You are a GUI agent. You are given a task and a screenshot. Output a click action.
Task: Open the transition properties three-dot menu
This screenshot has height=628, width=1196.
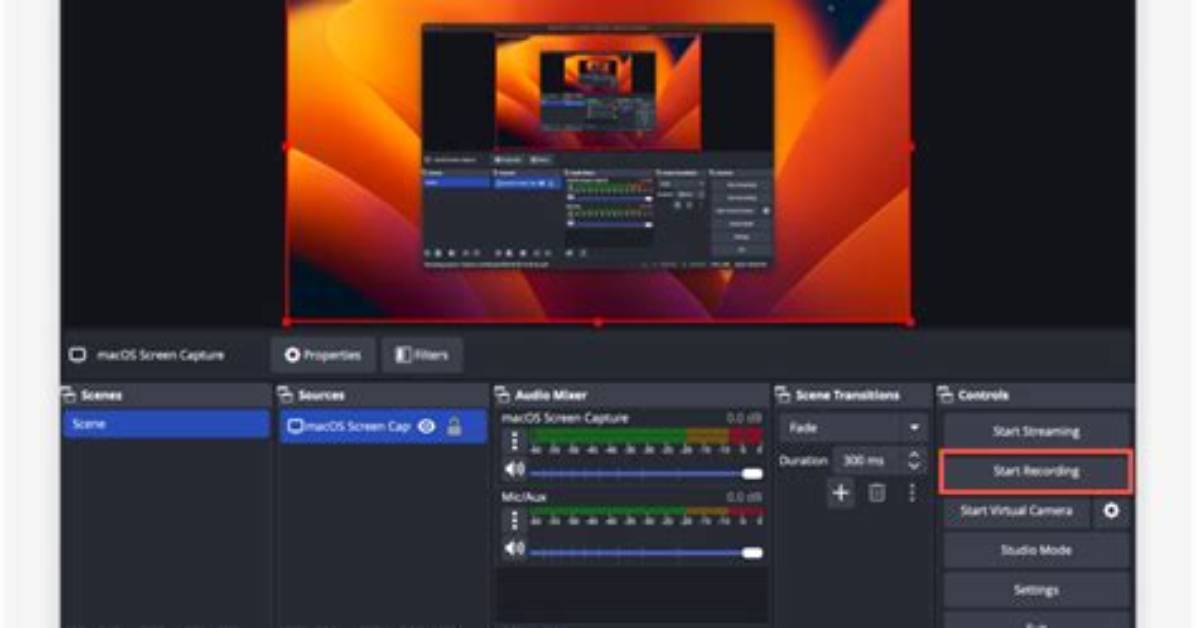912,493
